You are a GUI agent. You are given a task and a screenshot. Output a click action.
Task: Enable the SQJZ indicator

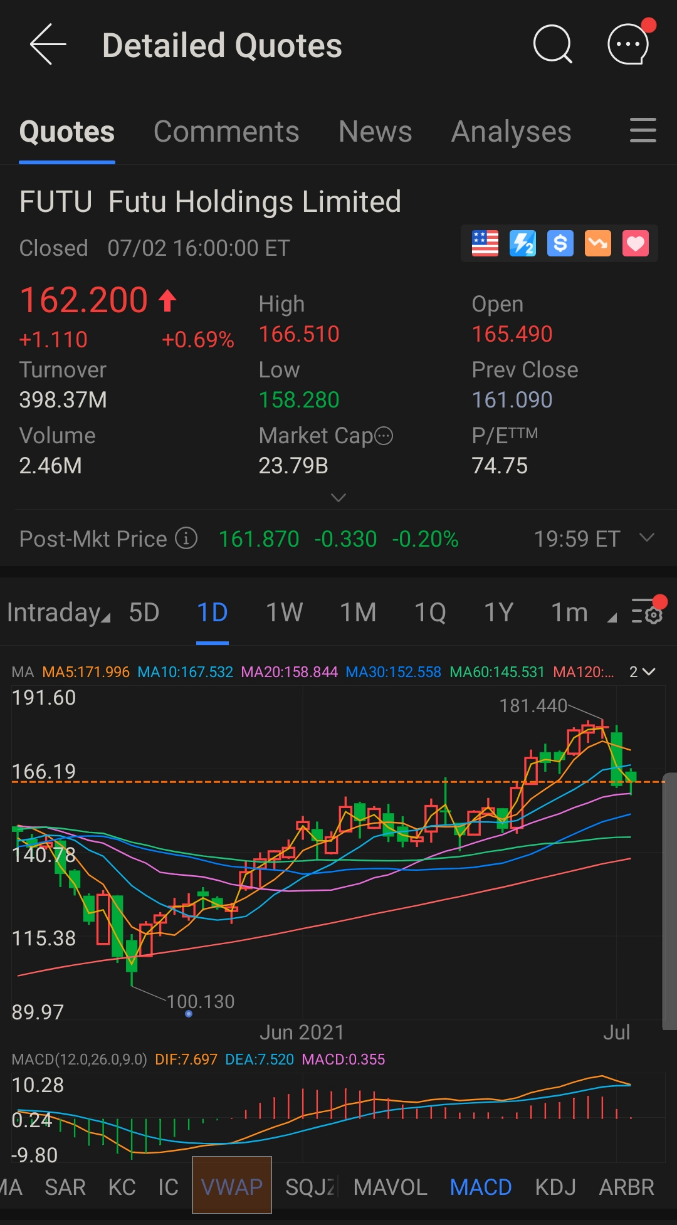(x=310, y=1187)
